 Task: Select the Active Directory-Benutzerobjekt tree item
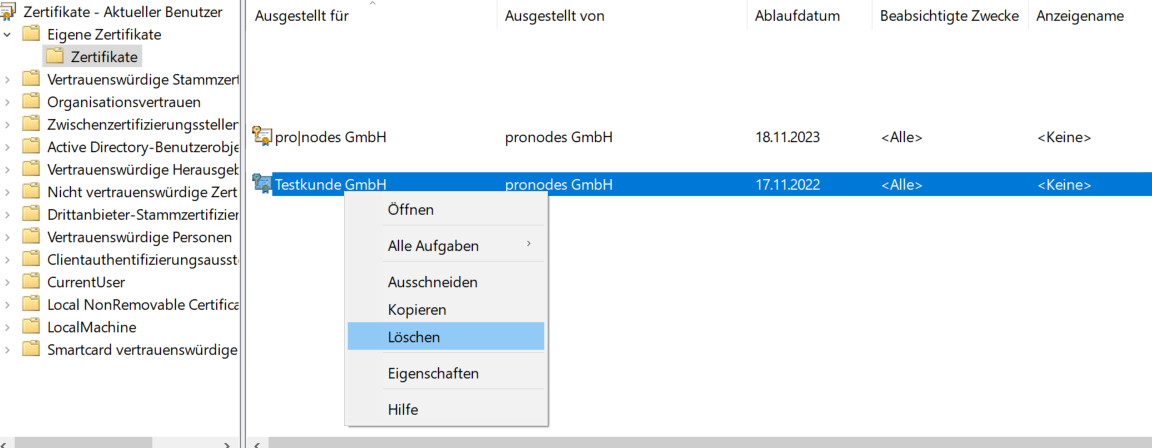pyautogui.click(x=142, y=147)
